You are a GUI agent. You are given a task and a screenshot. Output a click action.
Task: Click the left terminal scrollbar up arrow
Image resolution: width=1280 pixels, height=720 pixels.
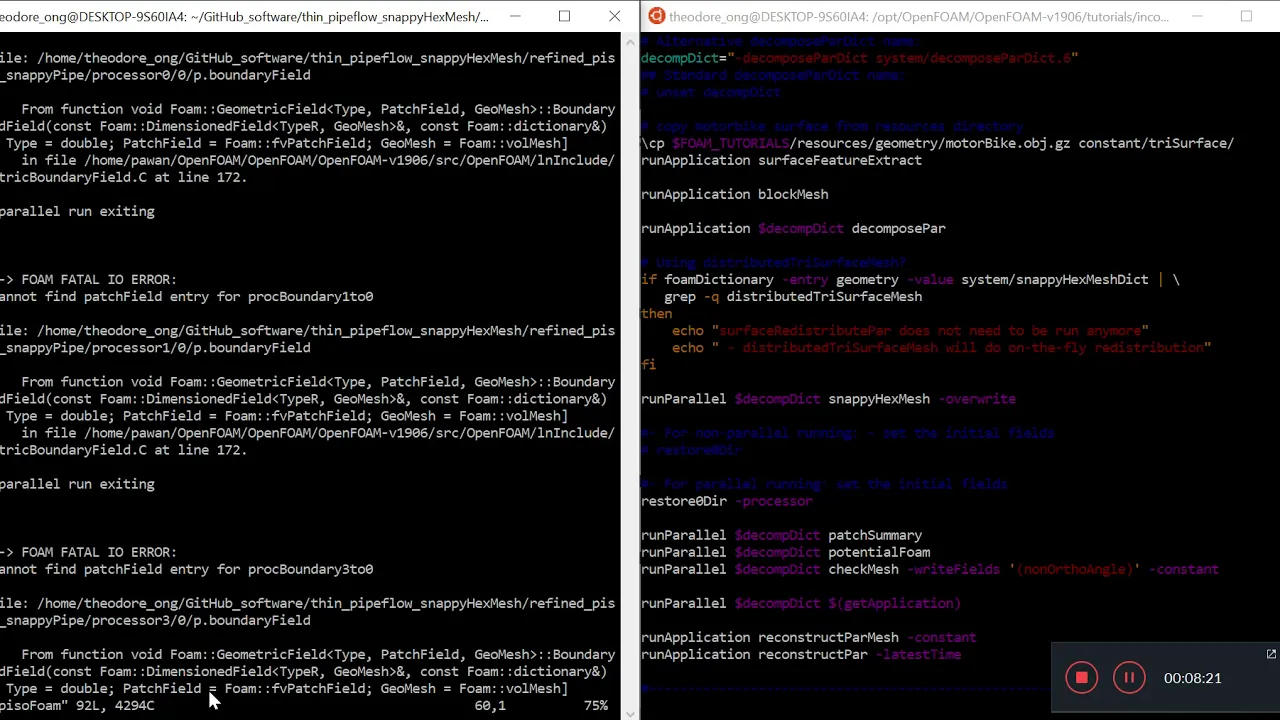pyautogui.click(x=630, y=41)
